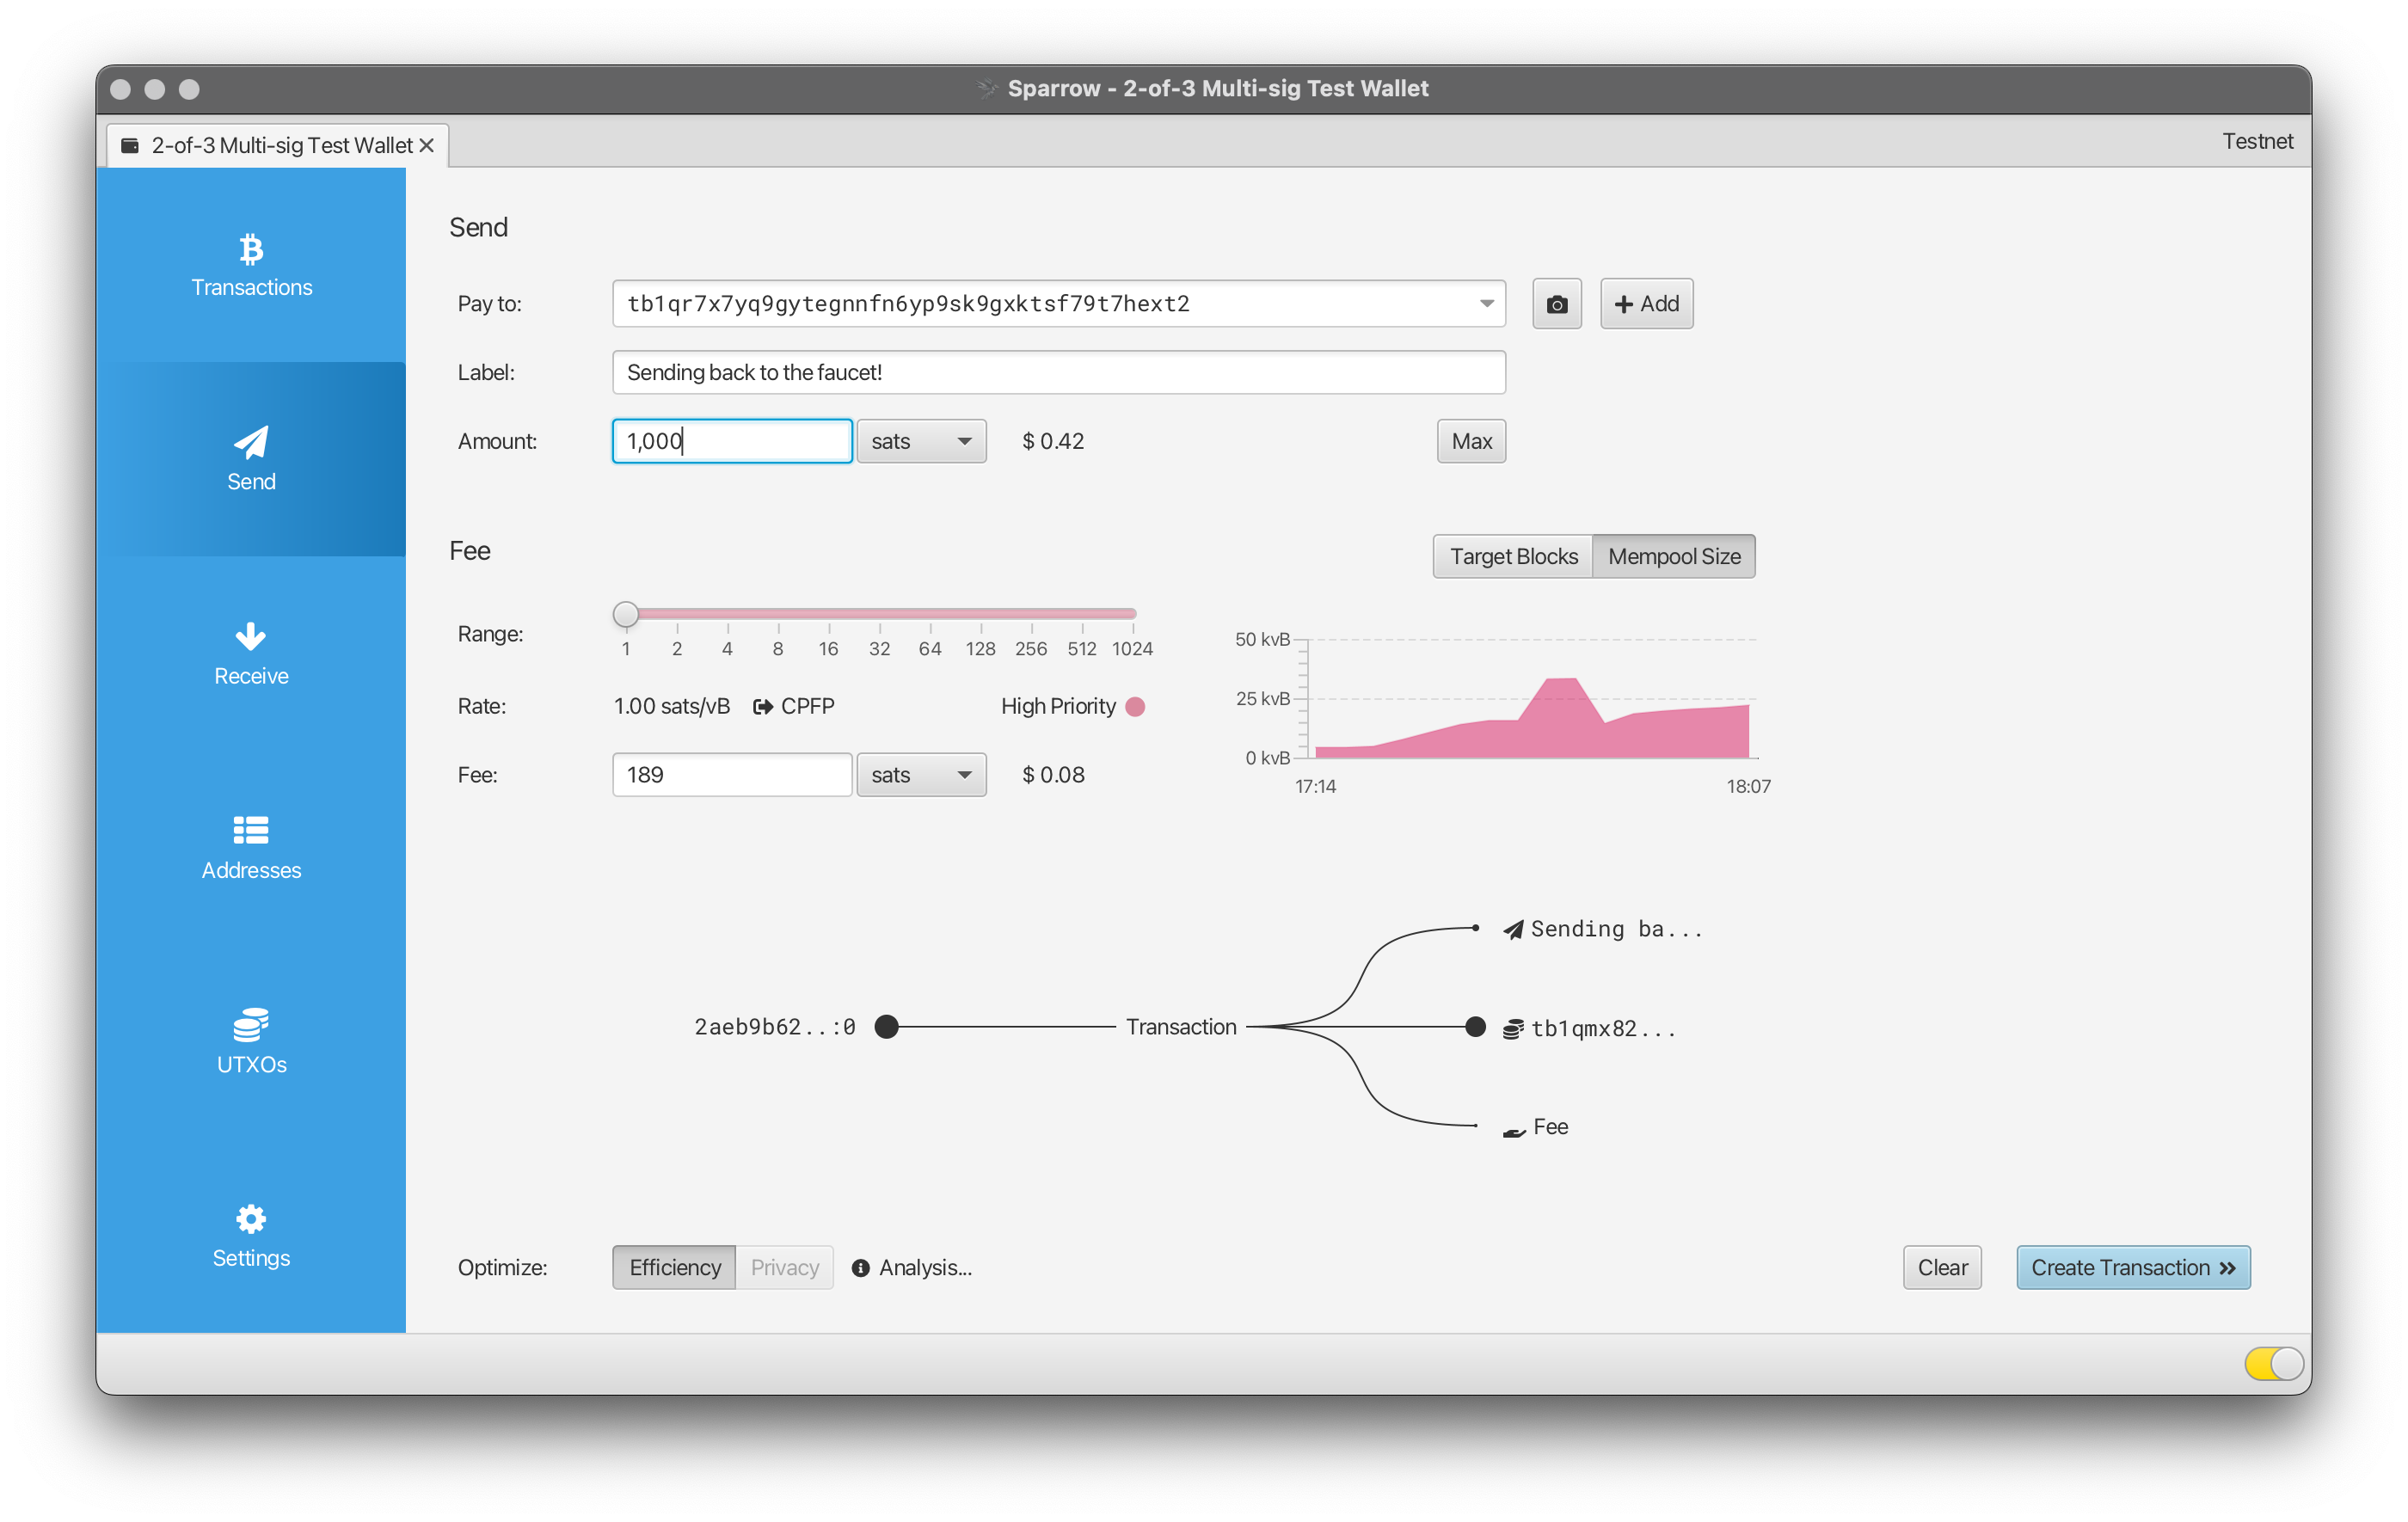Select the 2-of-3 Multi-sig Test Wallet tab
2408x1522 pixels.
280,146
